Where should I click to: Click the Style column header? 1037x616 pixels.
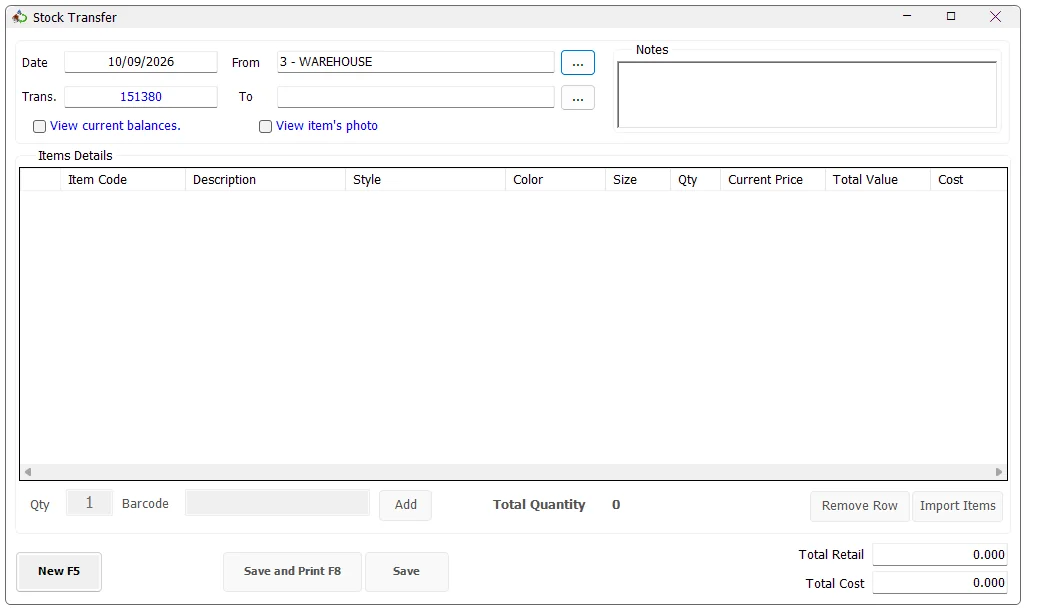[x=425, y=180]
